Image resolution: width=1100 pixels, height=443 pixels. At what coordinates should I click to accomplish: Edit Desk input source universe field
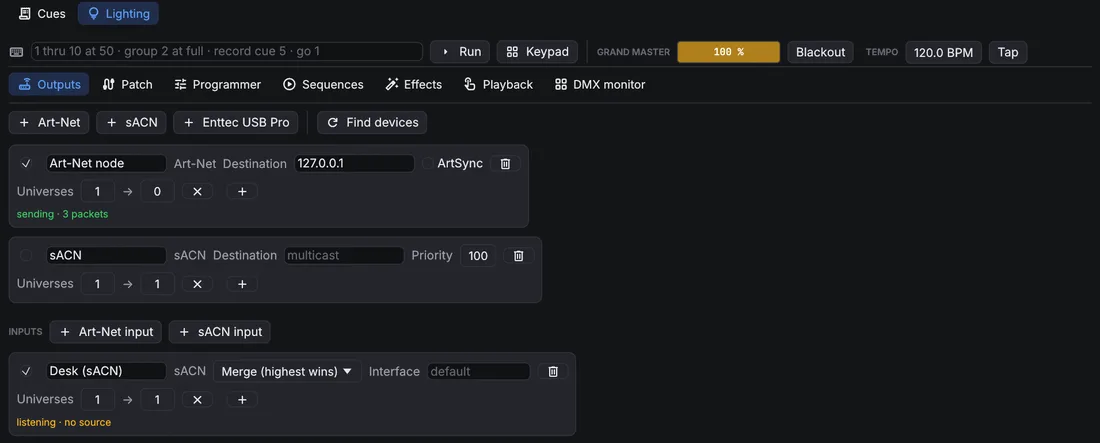(x=98, y=399)
